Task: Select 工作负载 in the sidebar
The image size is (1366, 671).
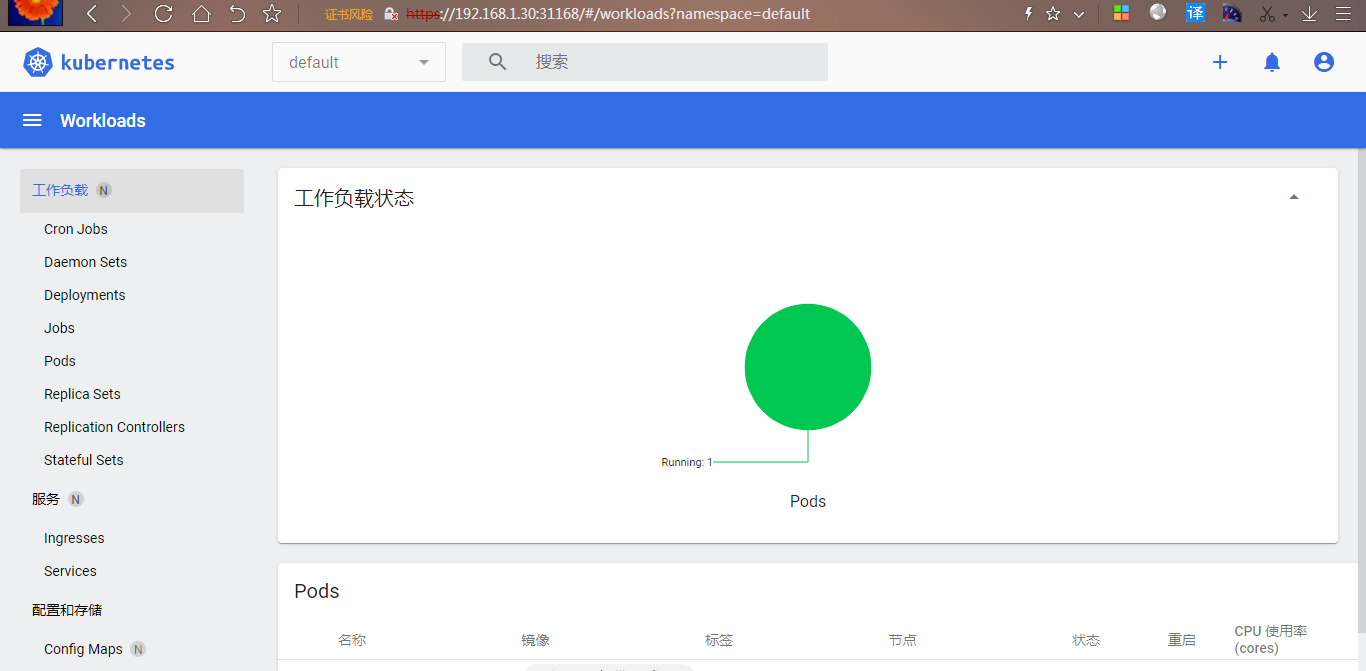Action: [132, 190]
